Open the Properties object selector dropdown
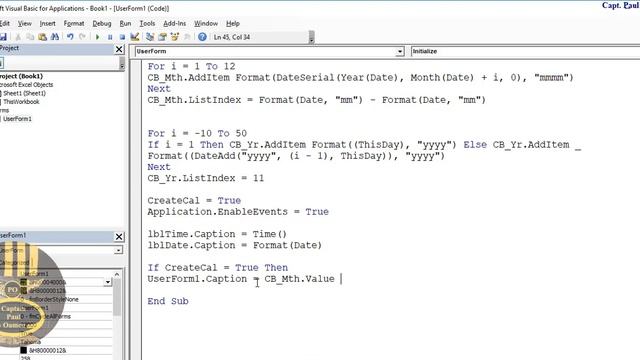640x360 pixels. coord(118,250)
